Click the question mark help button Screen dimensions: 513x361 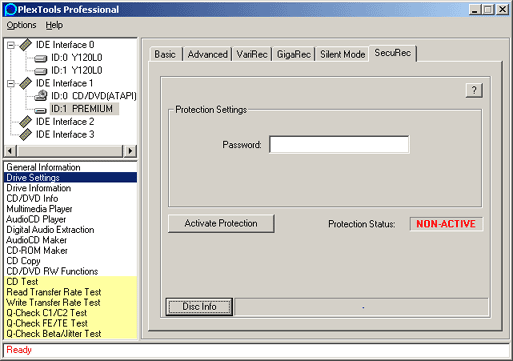[x=474, y=90]
